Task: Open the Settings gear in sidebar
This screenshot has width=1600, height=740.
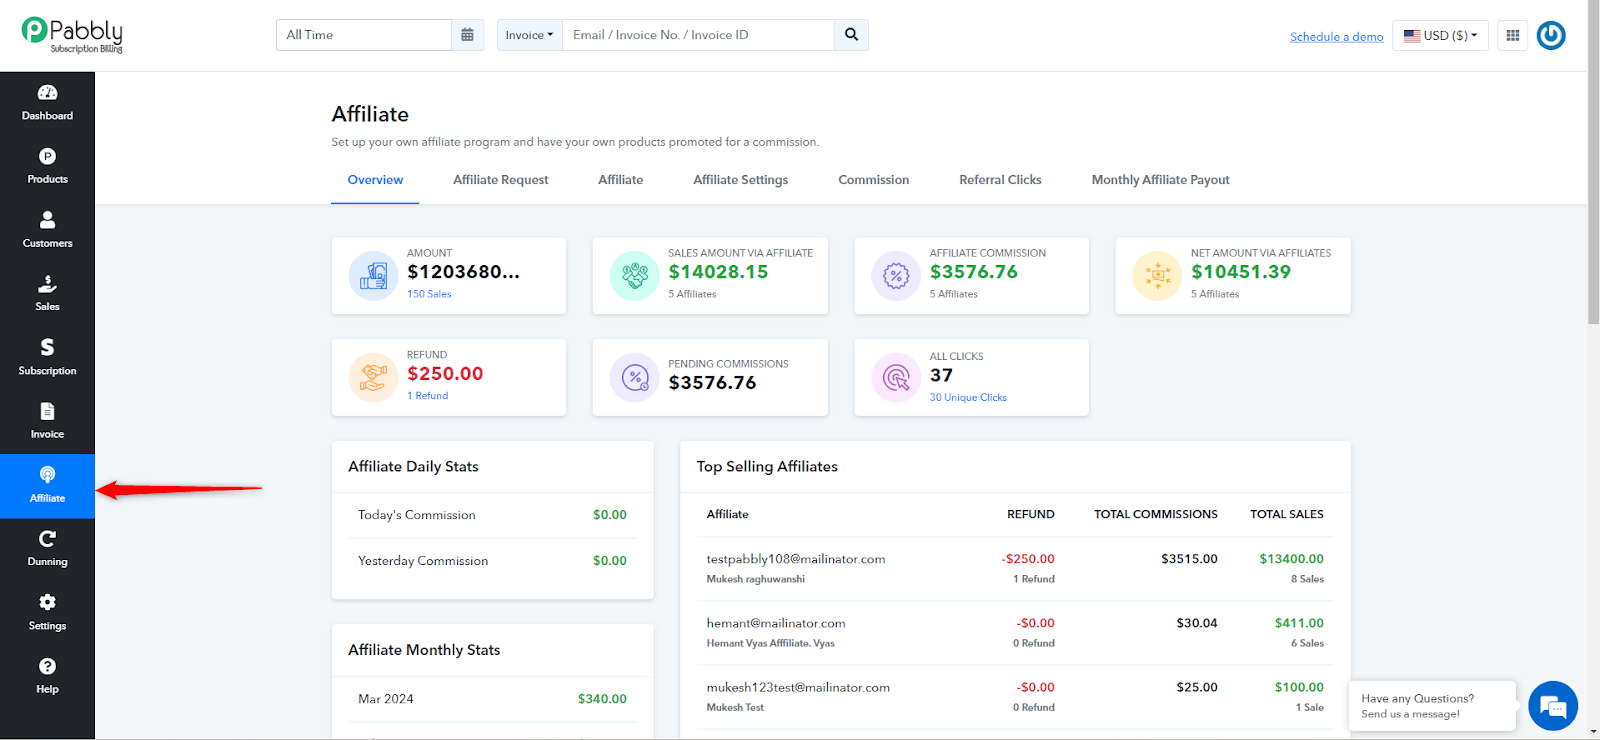Action: click(47, 613)
